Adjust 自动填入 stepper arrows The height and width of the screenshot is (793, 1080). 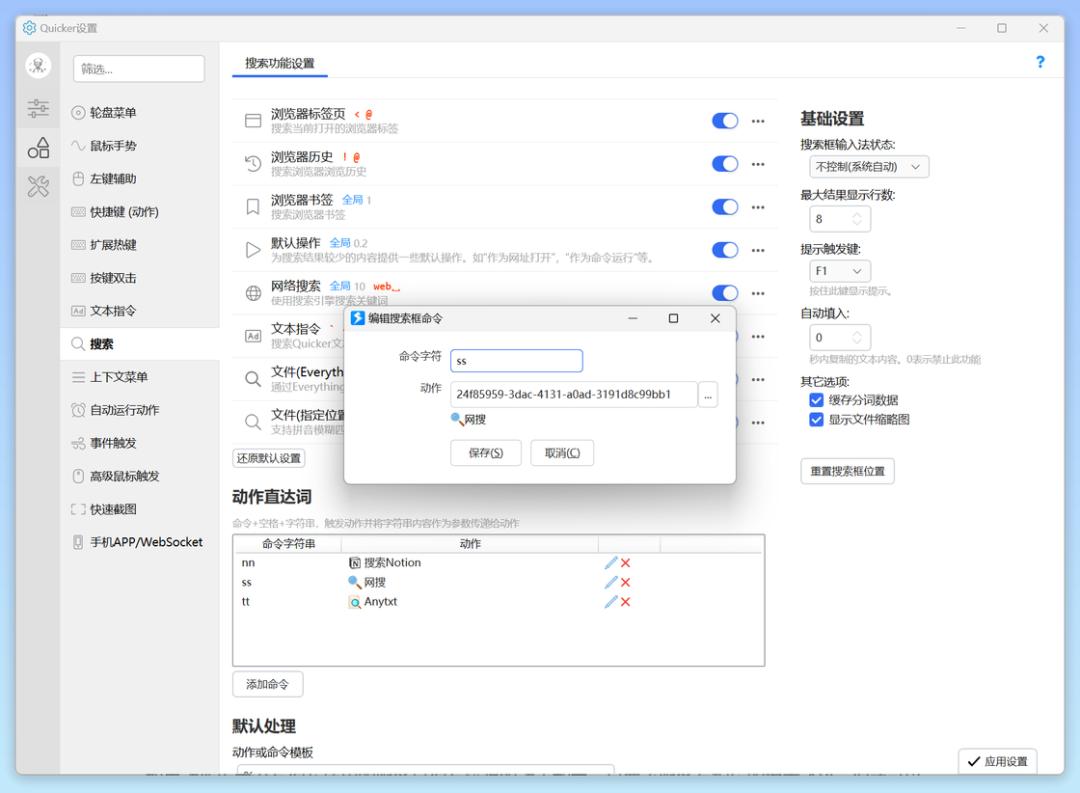(857, 338)
